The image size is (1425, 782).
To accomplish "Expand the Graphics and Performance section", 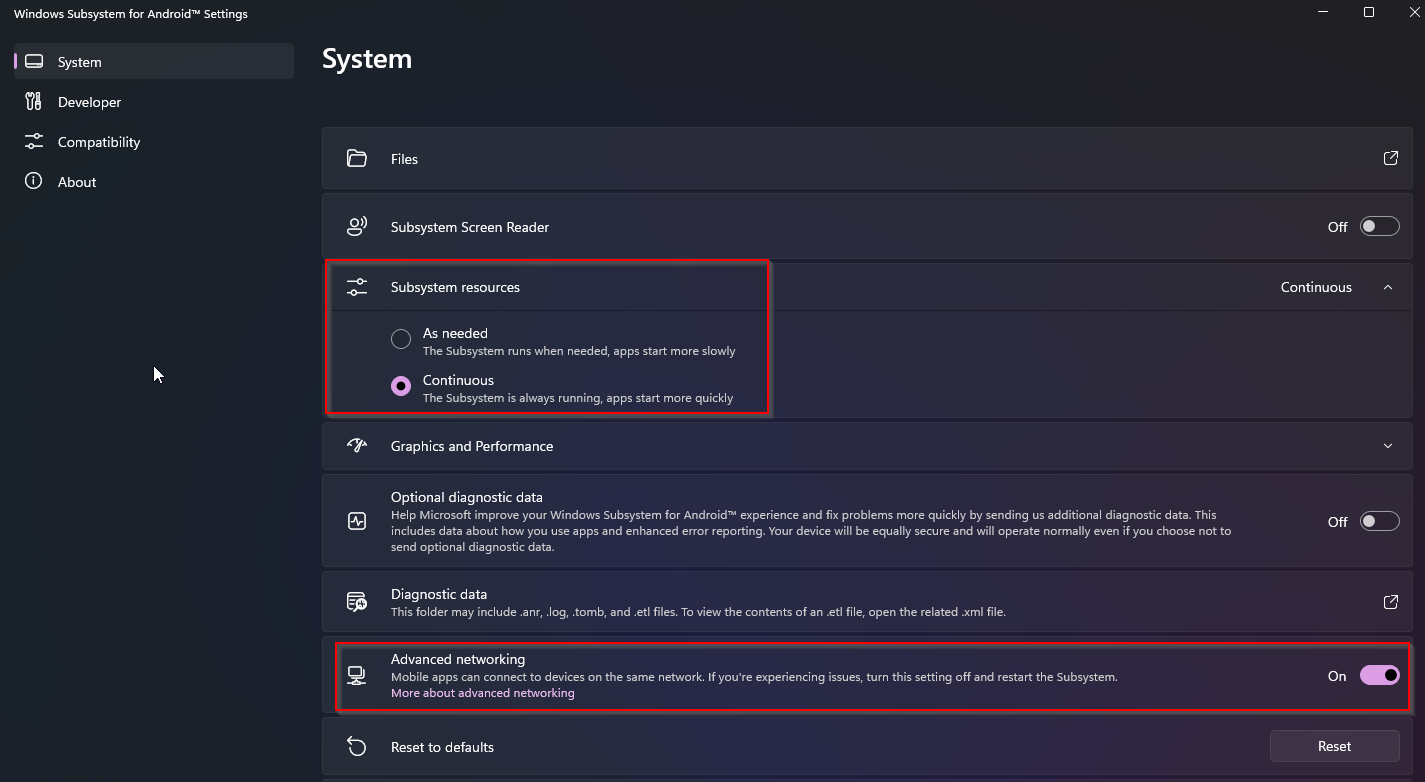I will [x=1388, y=446].
